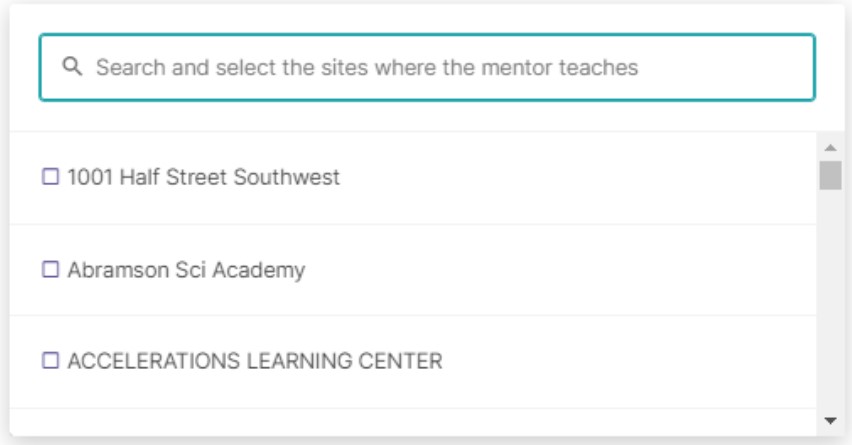
Task: Tick the Abramson Sci Academy checkbox
Action: click(x=51, y=269)
